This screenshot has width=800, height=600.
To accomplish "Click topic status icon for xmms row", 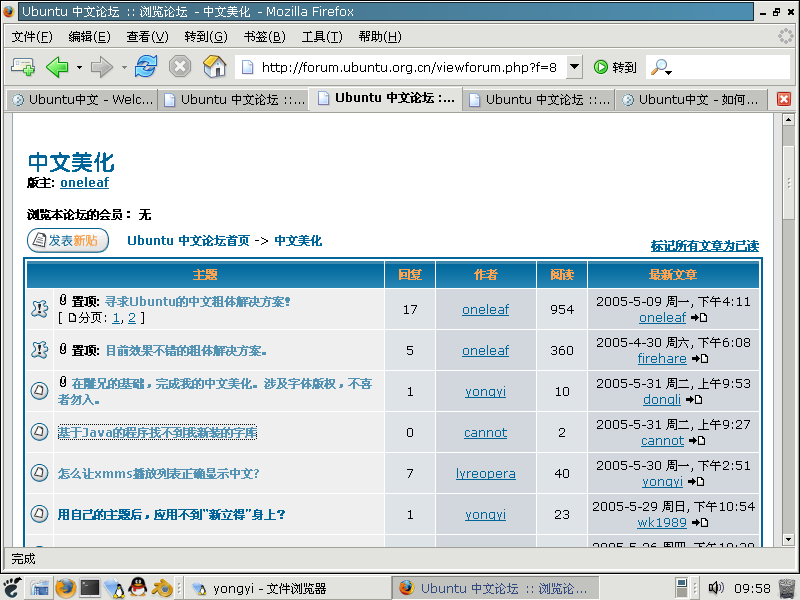I will [39, 473].
